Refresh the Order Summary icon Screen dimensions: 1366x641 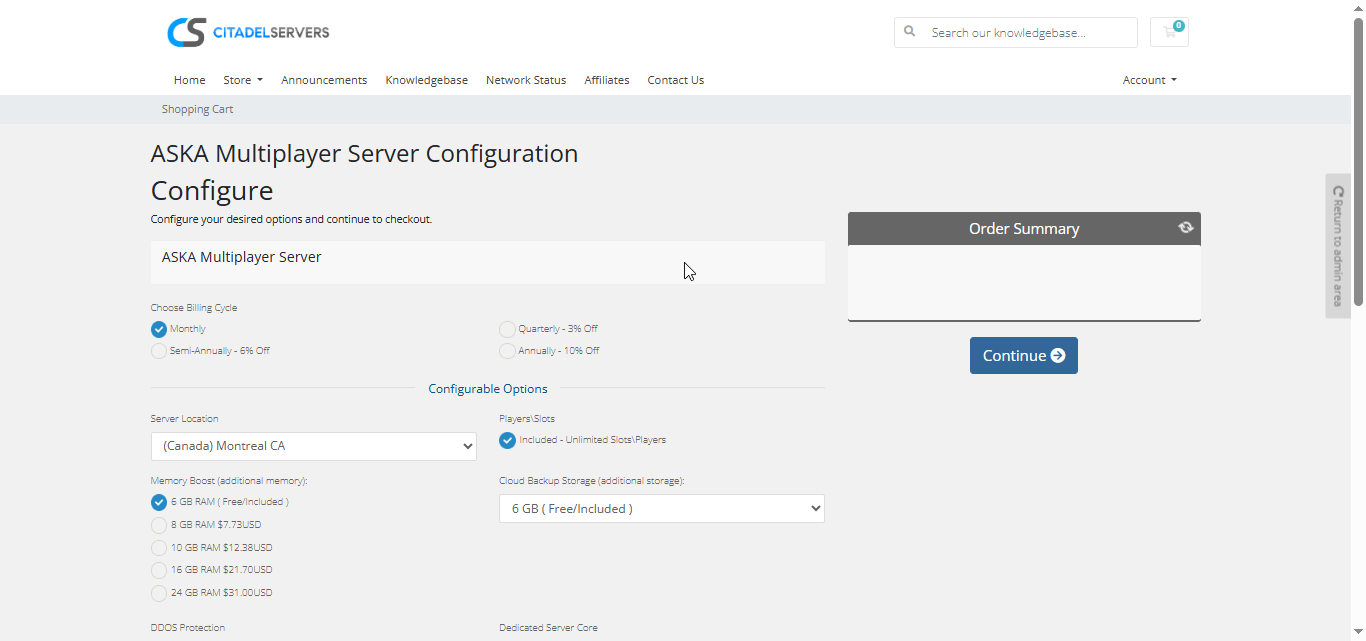click(x=1185, y=228)
